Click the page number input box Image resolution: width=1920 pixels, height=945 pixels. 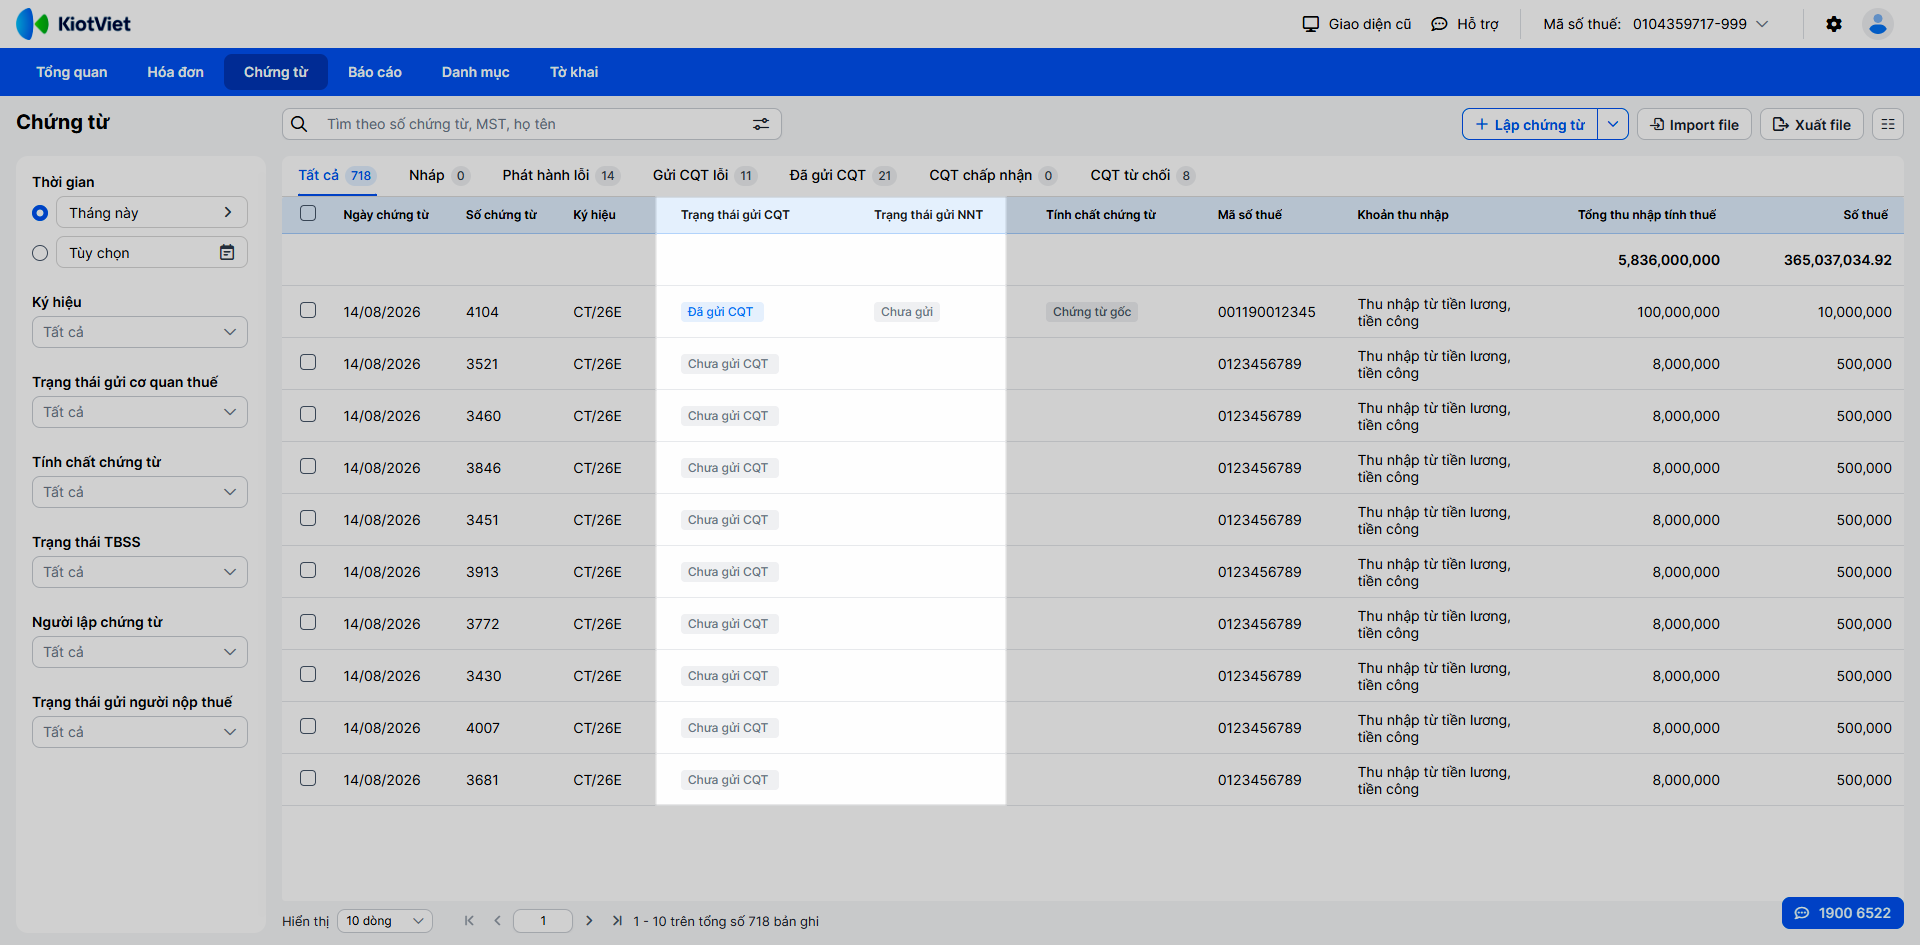pyautogui.click(x=543, y=921)
